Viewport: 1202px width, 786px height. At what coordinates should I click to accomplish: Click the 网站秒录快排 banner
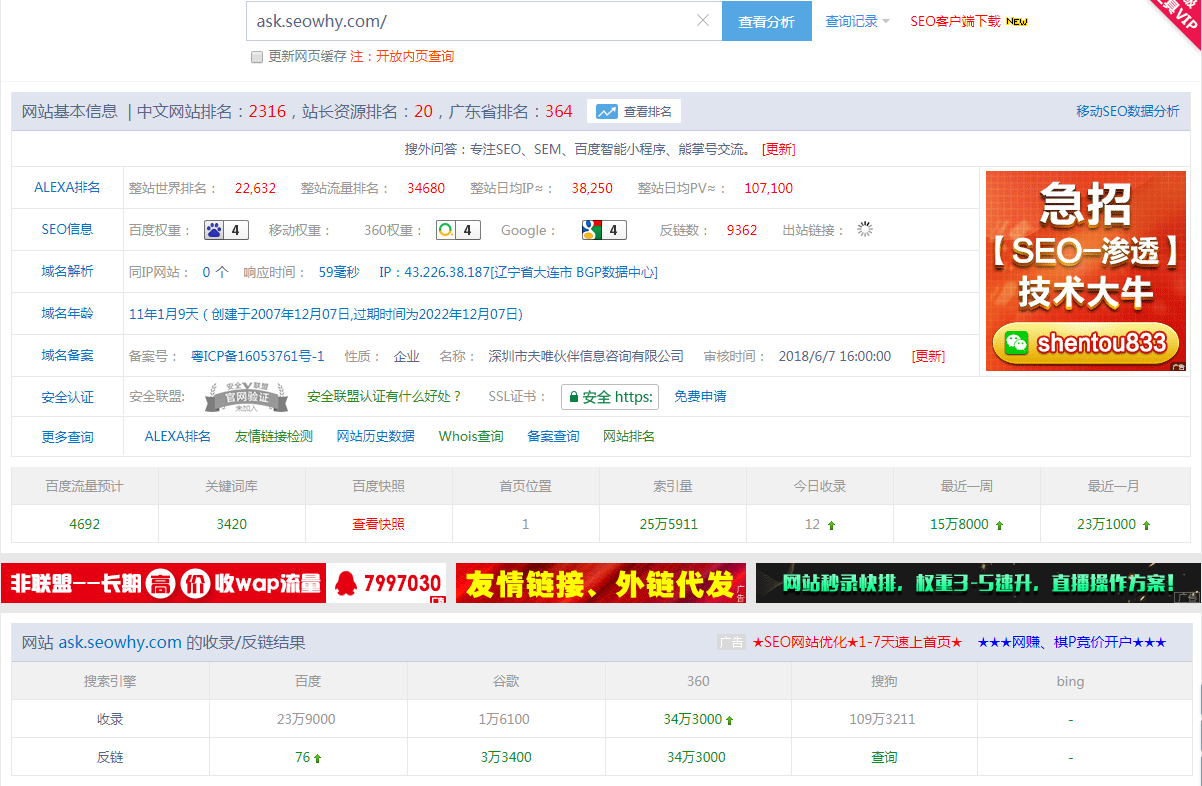click(x=978, y=583)
